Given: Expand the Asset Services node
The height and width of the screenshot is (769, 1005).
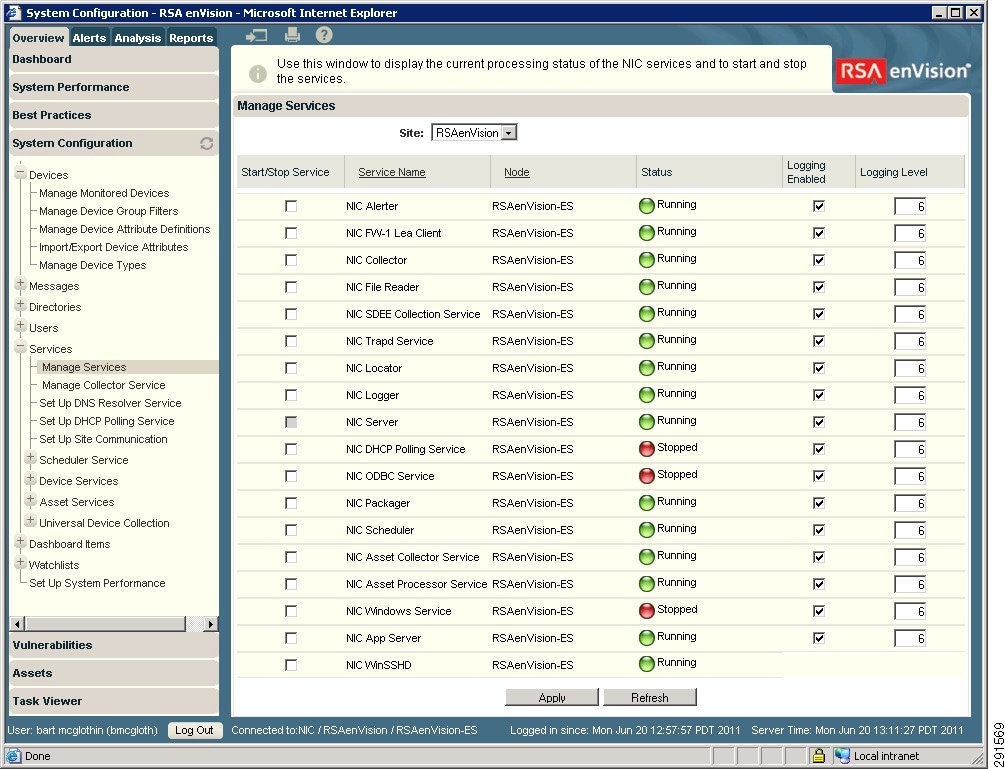Looking at the screenshot, I should click(30, 500).
